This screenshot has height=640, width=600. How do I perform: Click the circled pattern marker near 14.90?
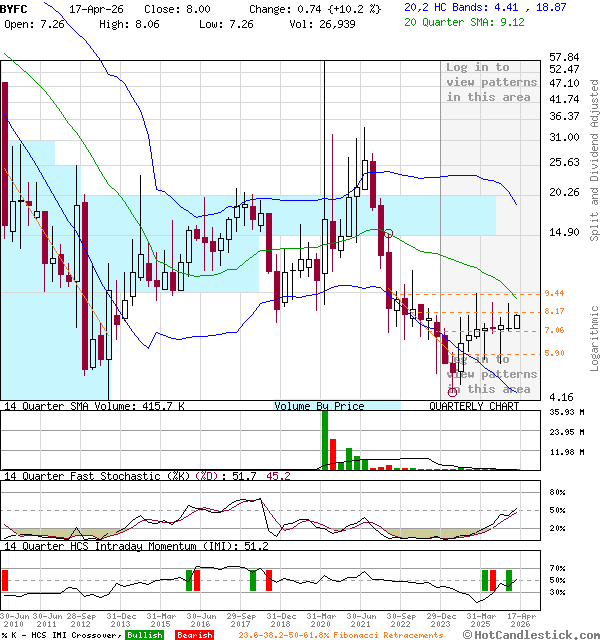(388, 234)
